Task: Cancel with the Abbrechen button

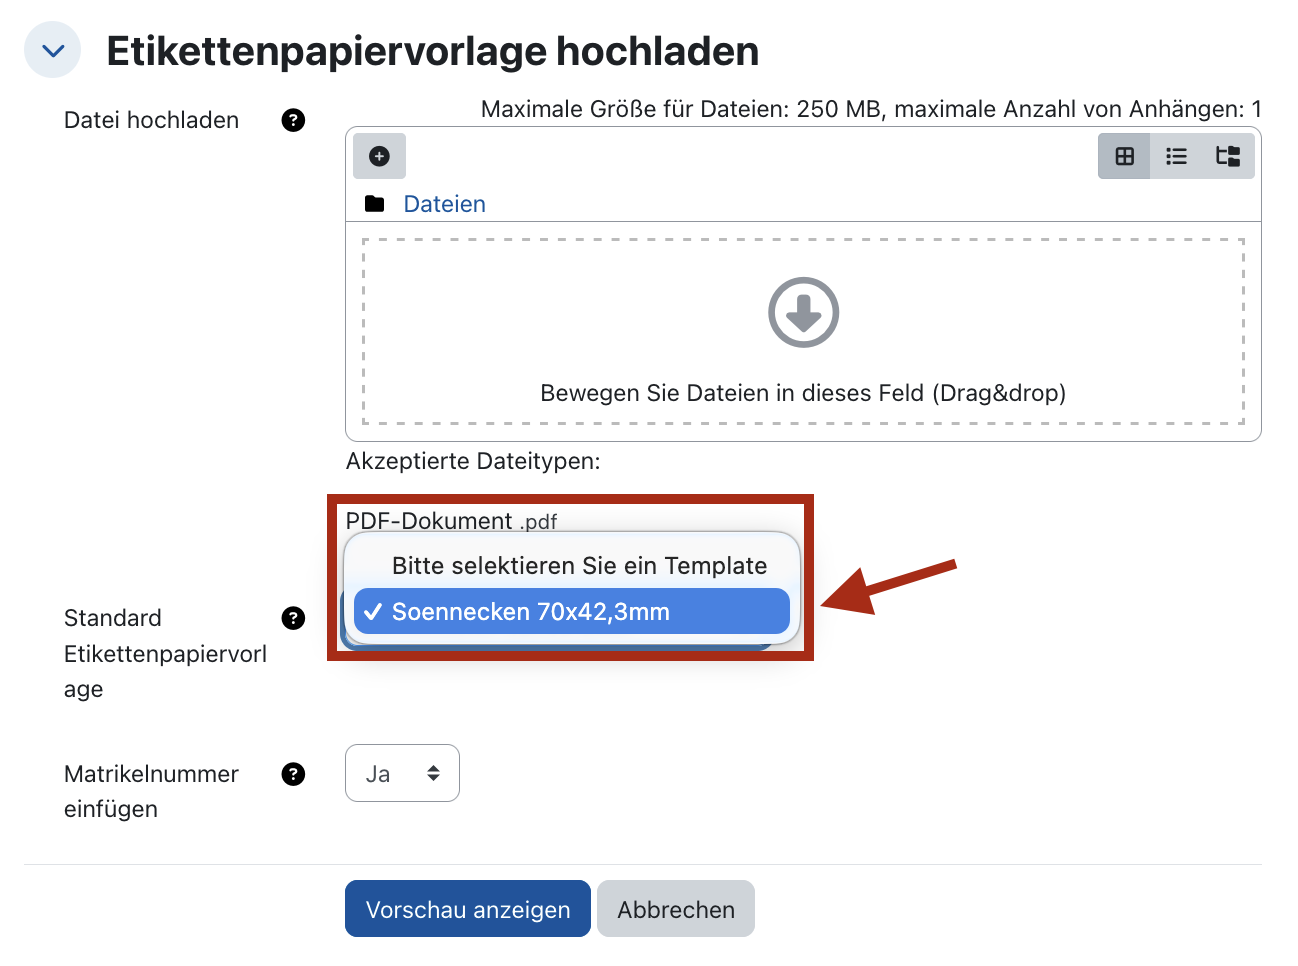Action: point(675,908)
